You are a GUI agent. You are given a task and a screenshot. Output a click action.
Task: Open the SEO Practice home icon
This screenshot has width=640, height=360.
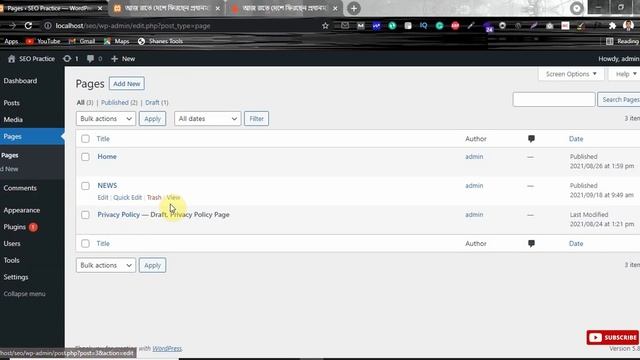pyautogui.click(x=11, y=59)
